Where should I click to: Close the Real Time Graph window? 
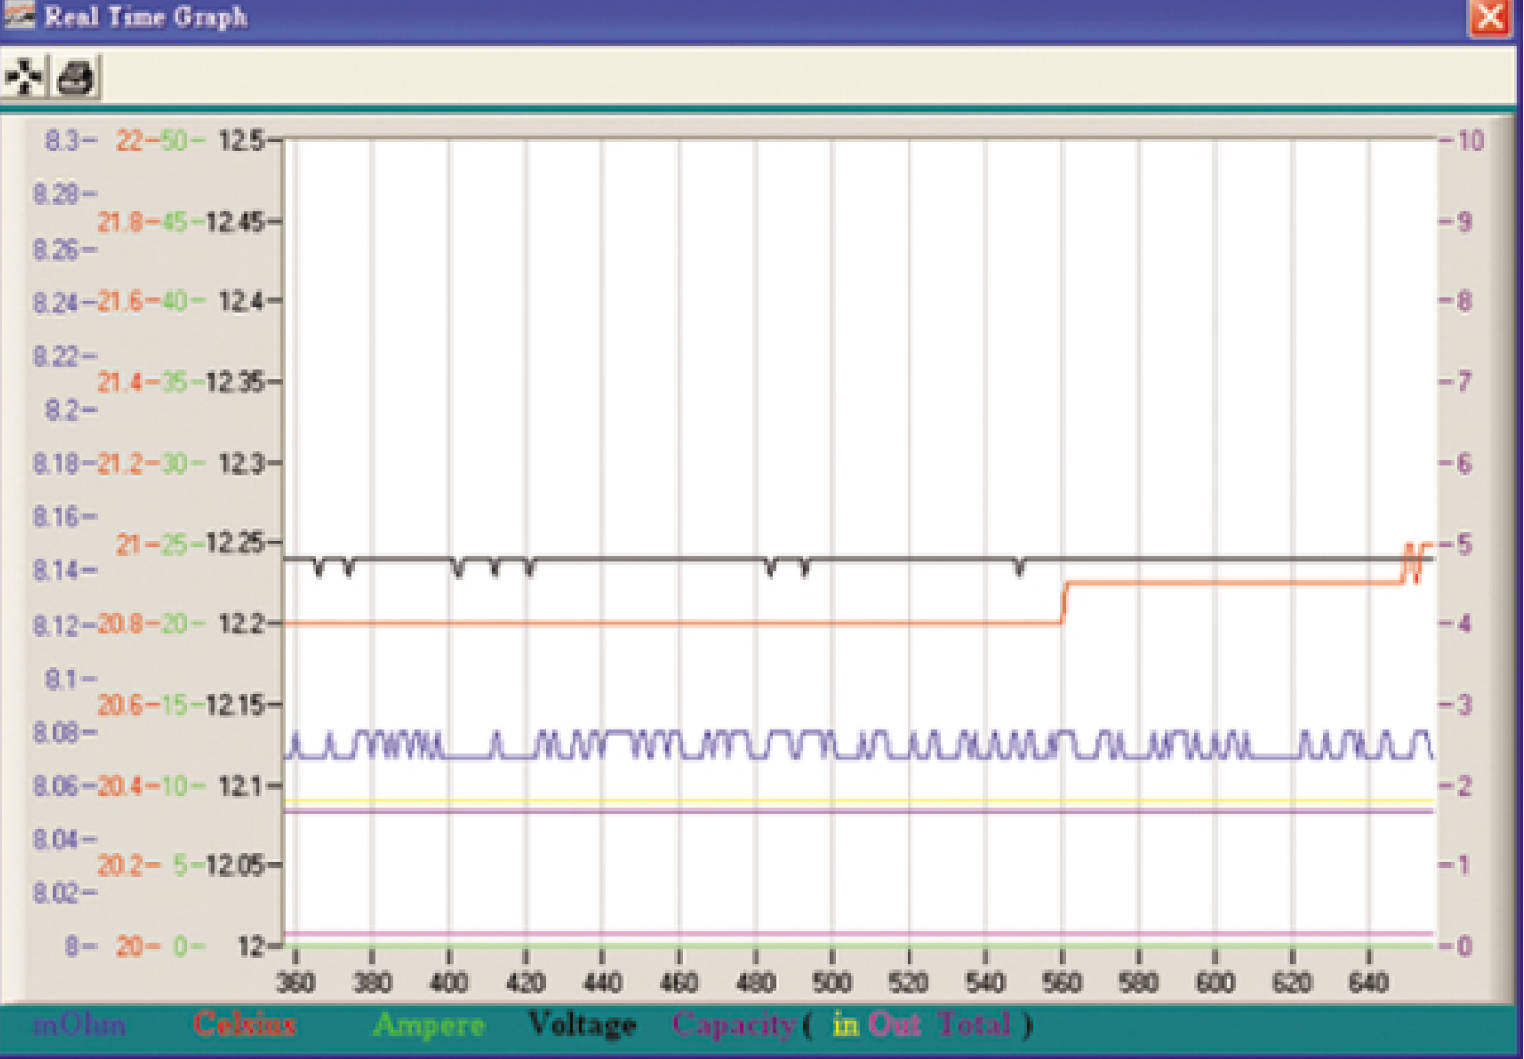click(x=1489, y=17)
